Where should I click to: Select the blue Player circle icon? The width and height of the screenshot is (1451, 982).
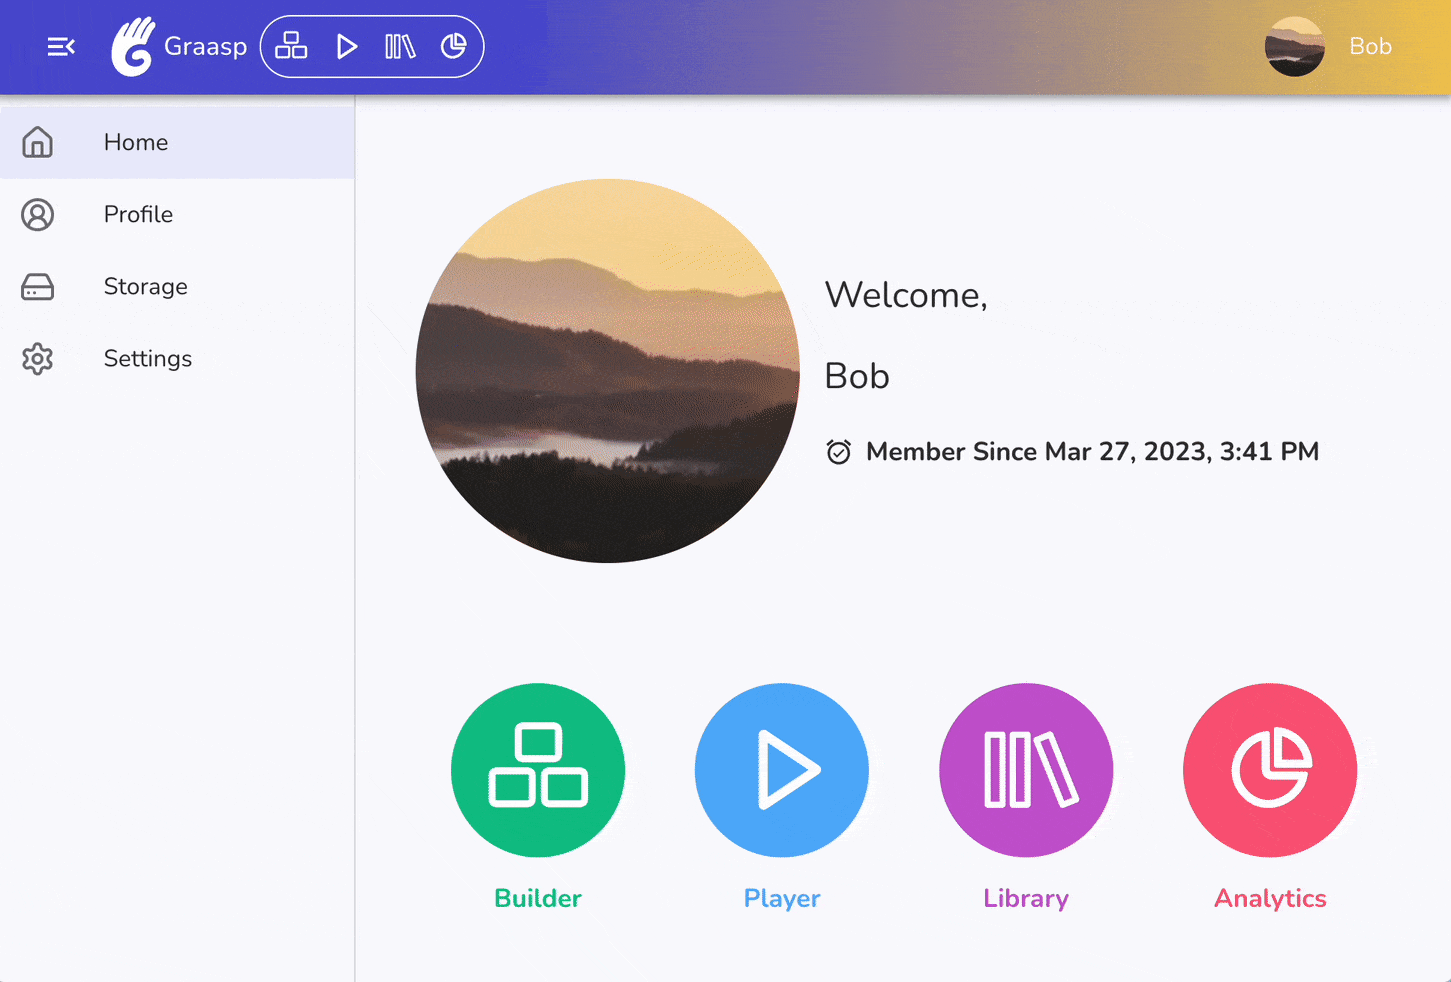pos(781,770)
